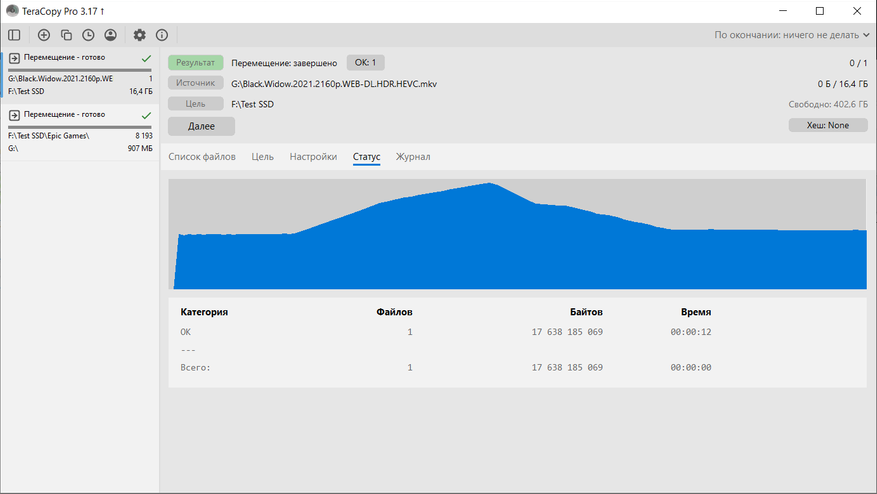Click the add new task plus icon

pos(43,35)
